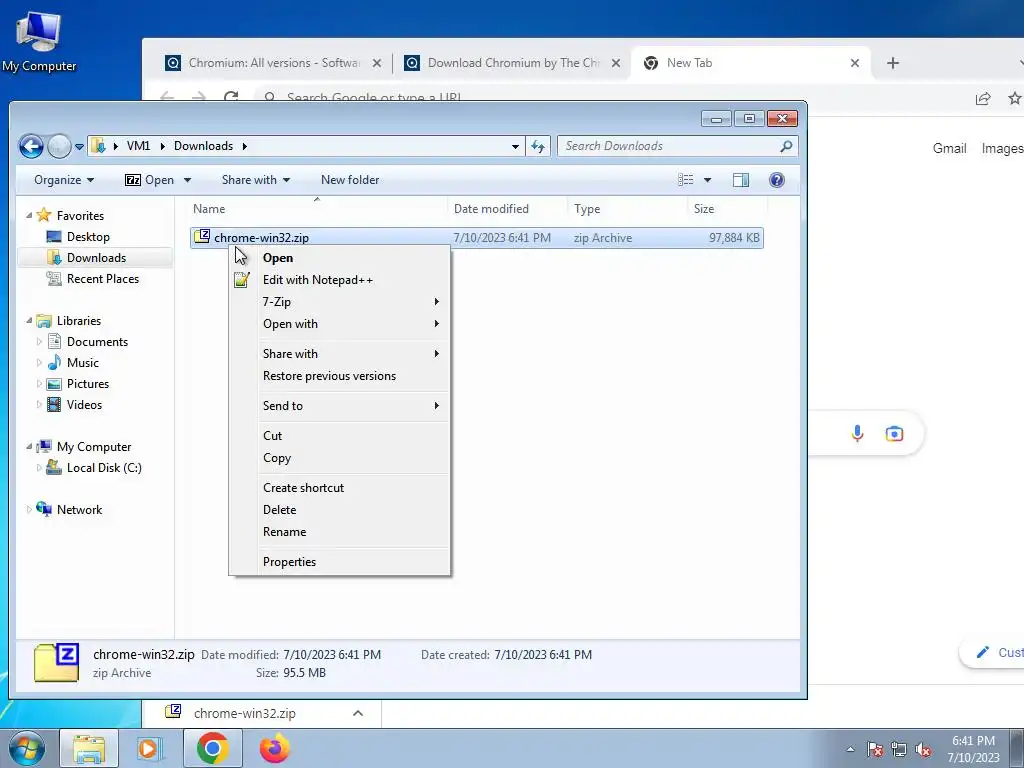
Task: Expand the Send to submenu
Action: (340, 406)
